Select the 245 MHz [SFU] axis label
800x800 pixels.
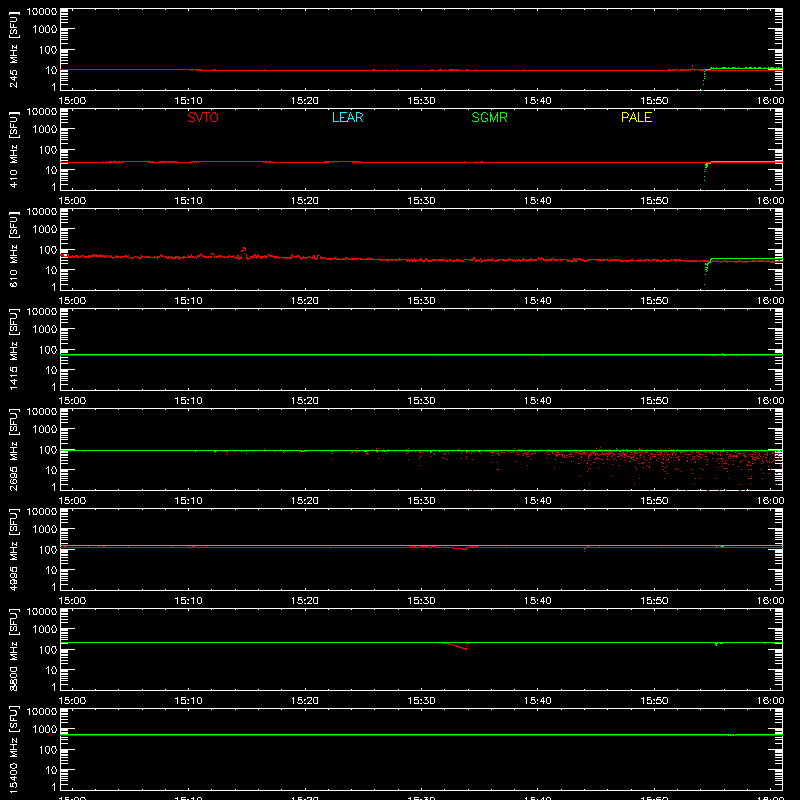[14, 49]
